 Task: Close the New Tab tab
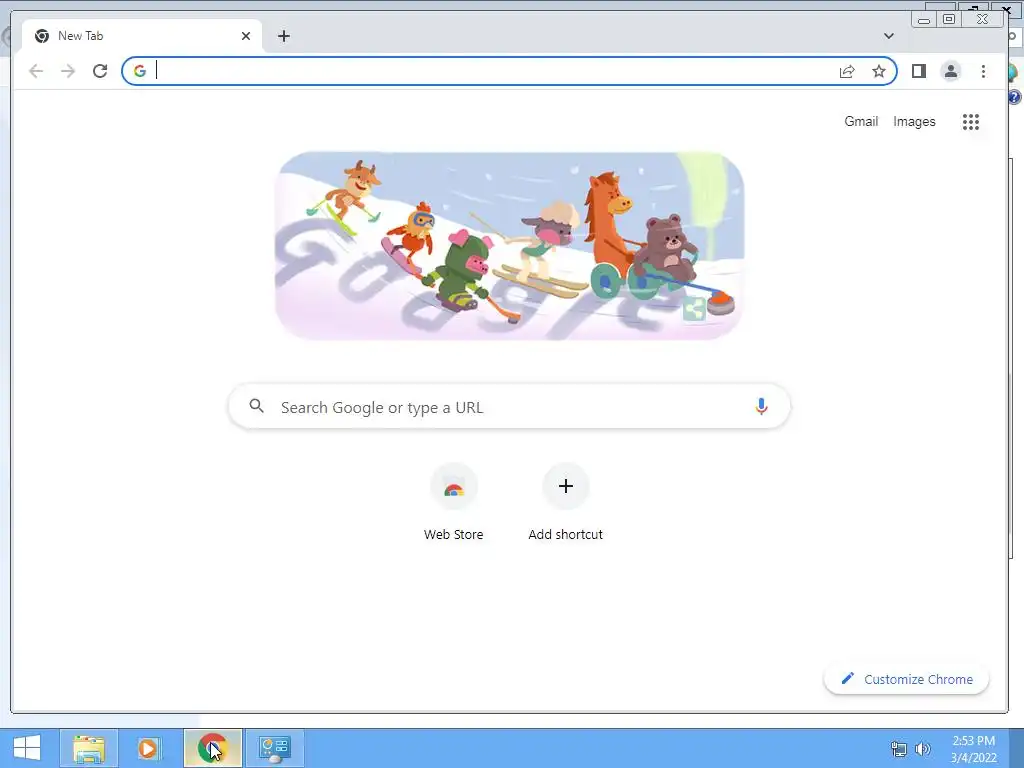pos(246,36)
